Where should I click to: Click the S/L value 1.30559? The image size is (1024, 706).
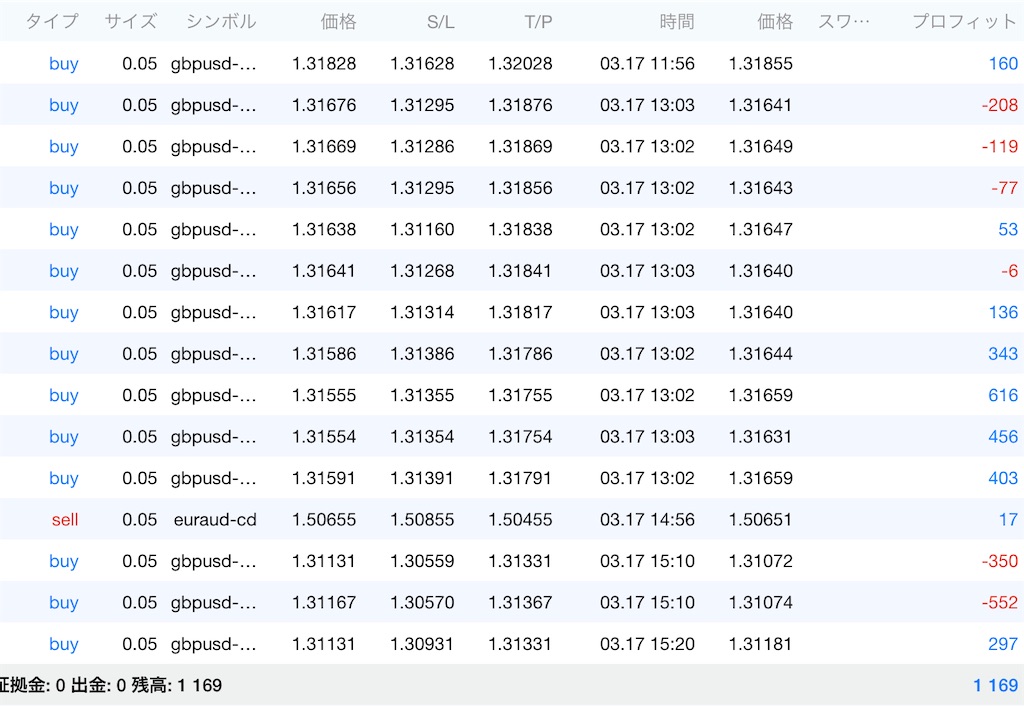pyautogui.click(x=422, y=561)
